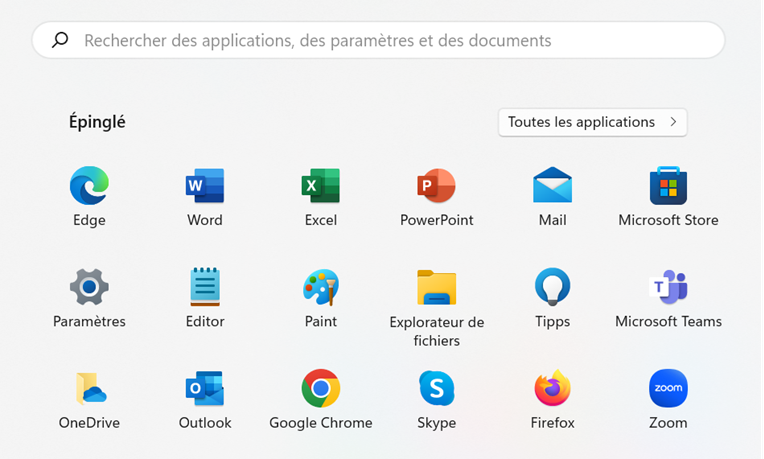Open OneDrive cloud folder app
Image resolution: width=764 pixels, height=459 pixels.
[89, 389]
